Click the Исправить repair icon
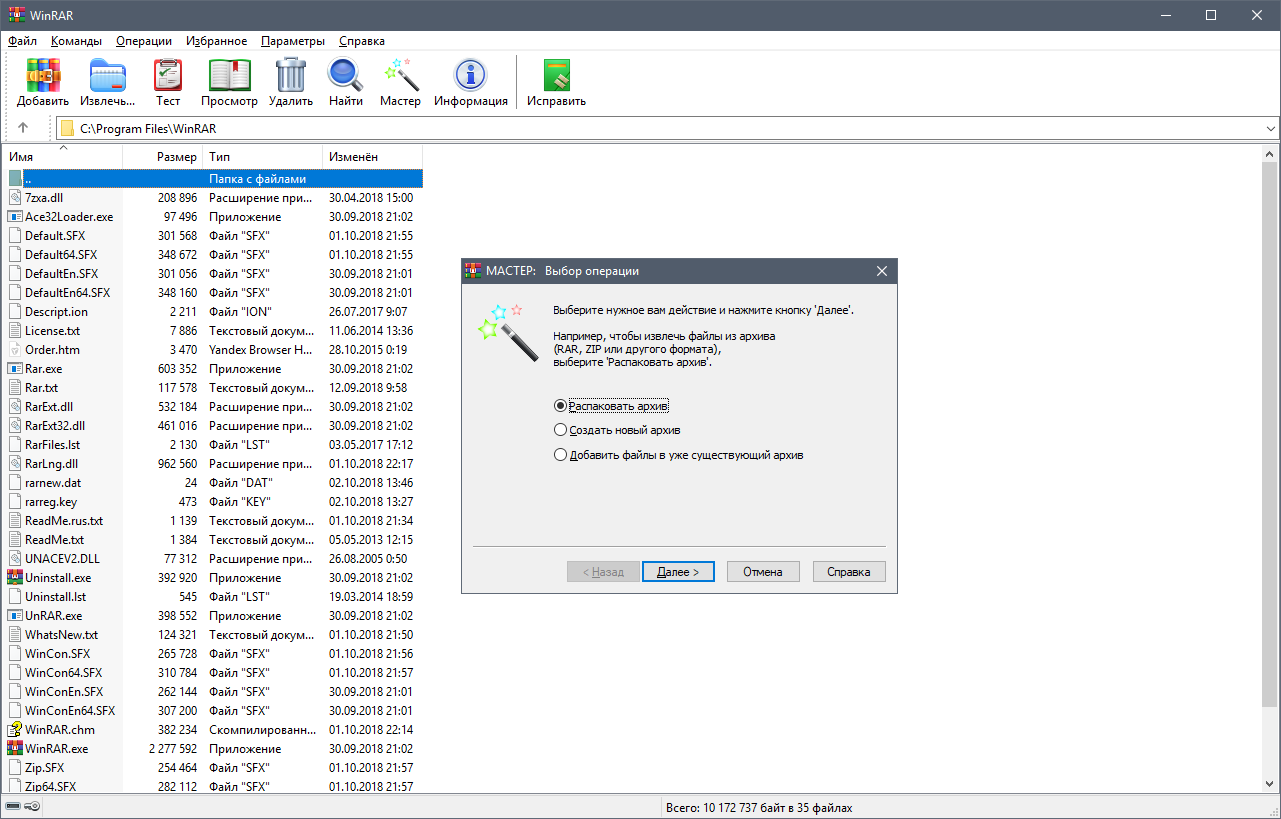Screen dimensions: 1281x819 coord(556,76)
